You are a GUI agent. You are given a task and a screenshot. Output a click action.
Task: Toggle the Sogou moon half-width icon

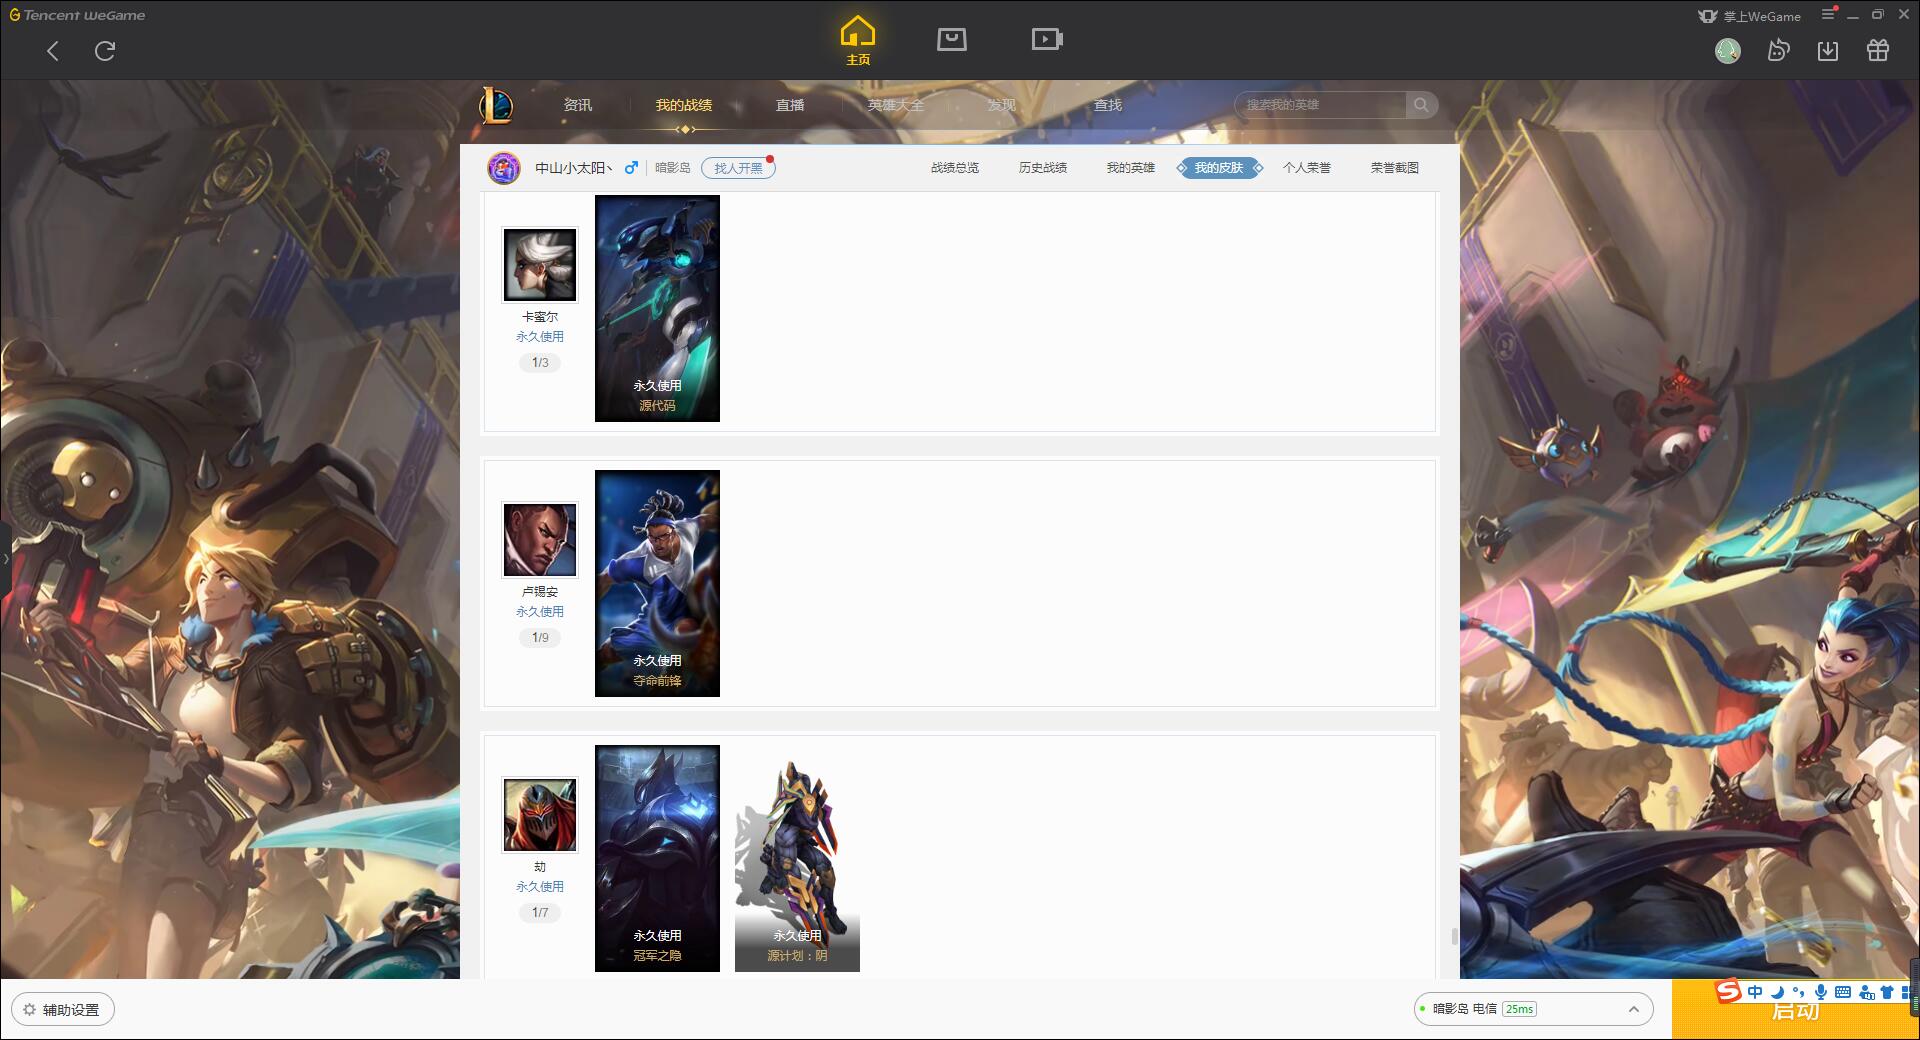click(1777, 992)
